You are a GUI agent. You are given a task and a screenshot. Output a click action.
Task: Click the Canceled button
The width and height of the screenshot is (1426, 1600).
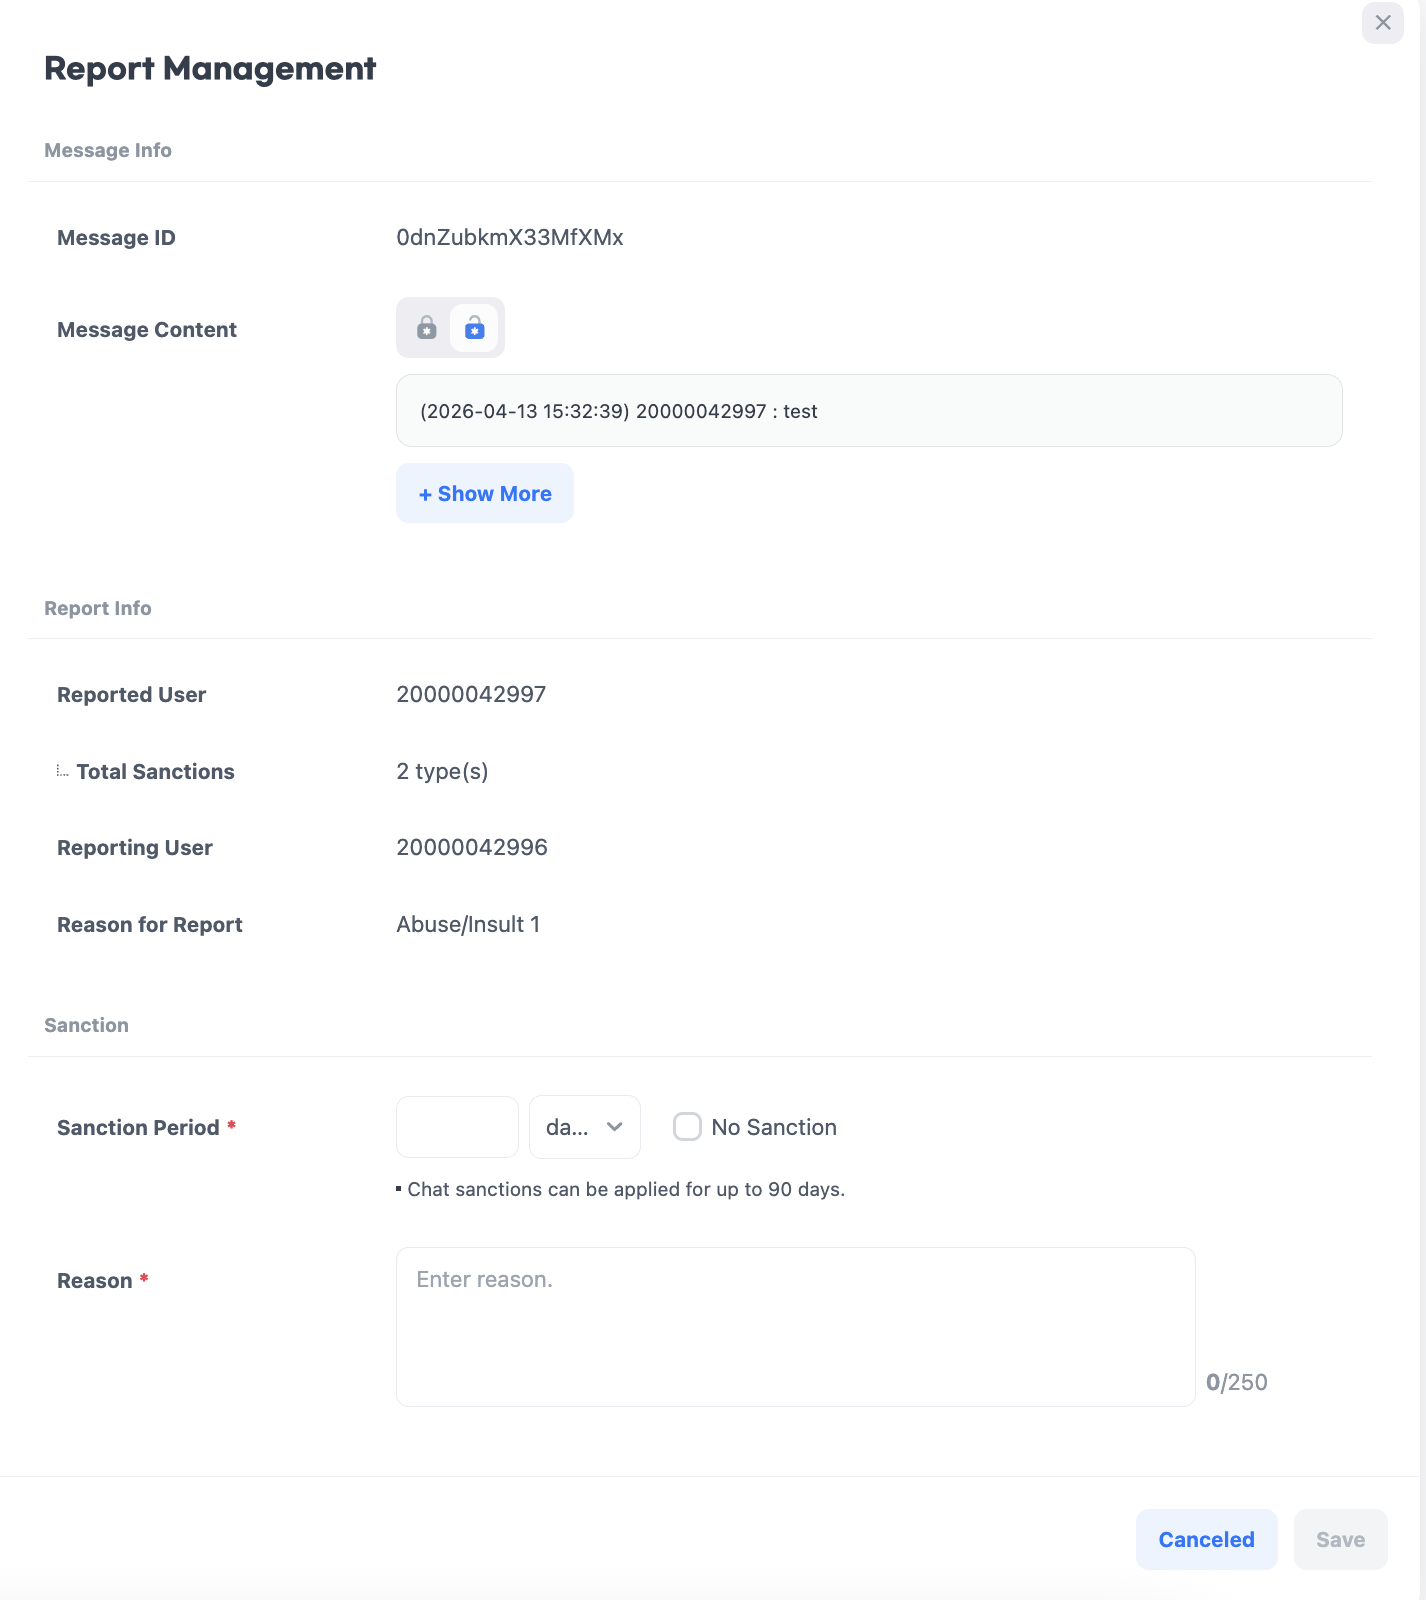click(1206, 1540)
